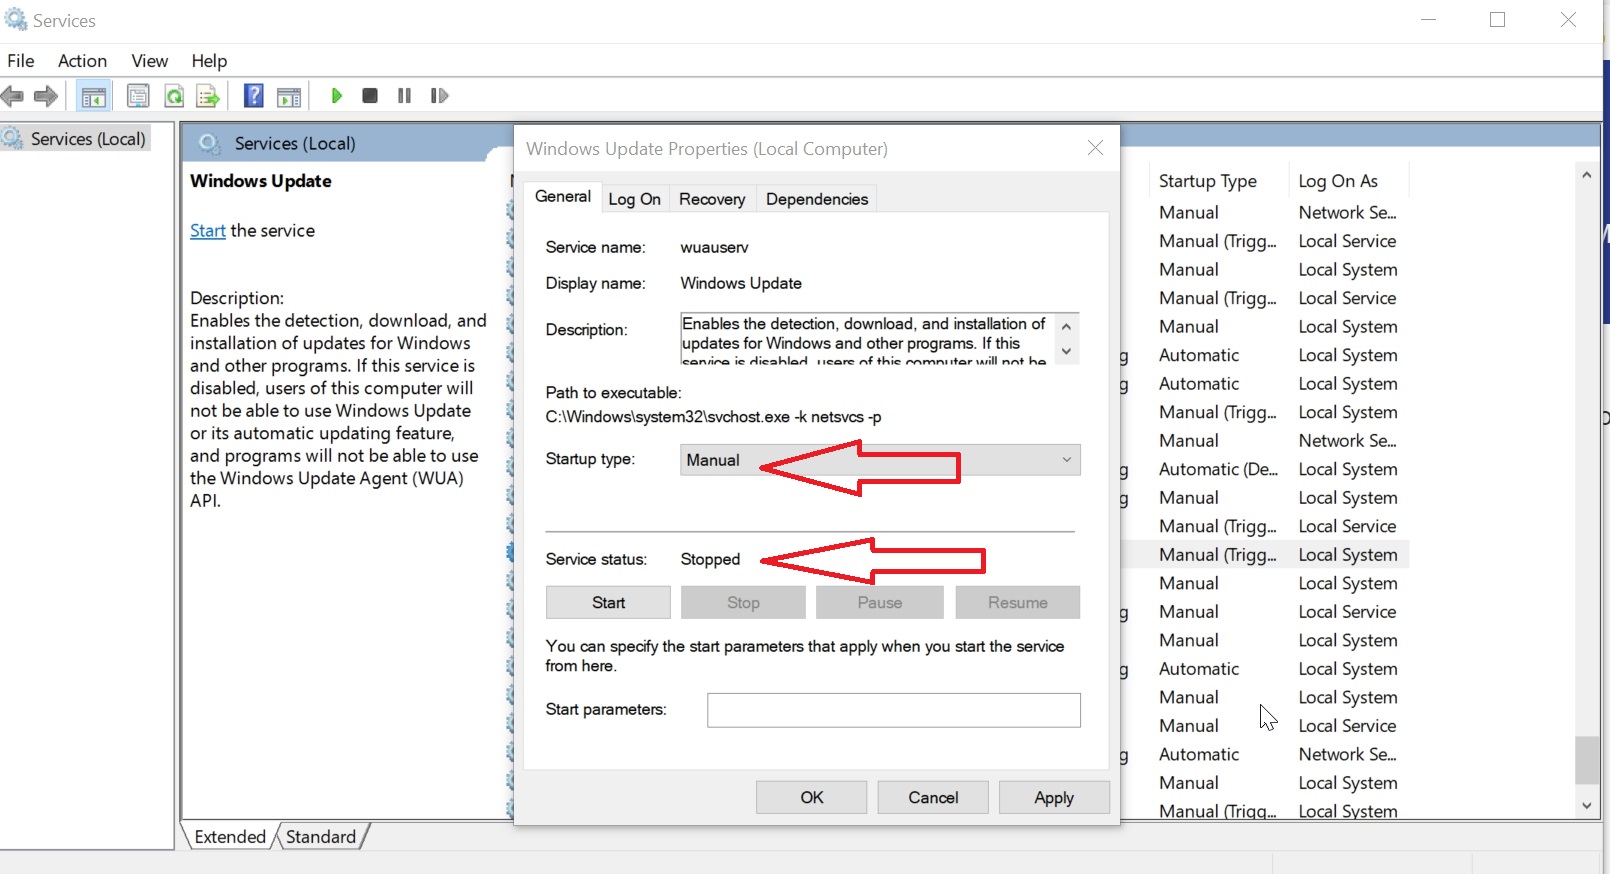The width and height of the screenshot is (1610, 874).
Task: Switch to the Extended view tab
Action: (x=230, y=837)
